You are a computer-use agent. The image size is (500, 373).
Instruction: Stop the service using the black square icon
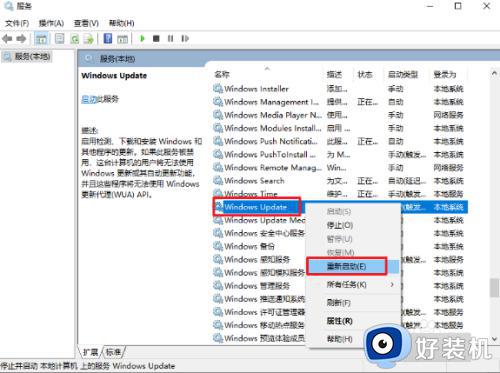point(156,39)
